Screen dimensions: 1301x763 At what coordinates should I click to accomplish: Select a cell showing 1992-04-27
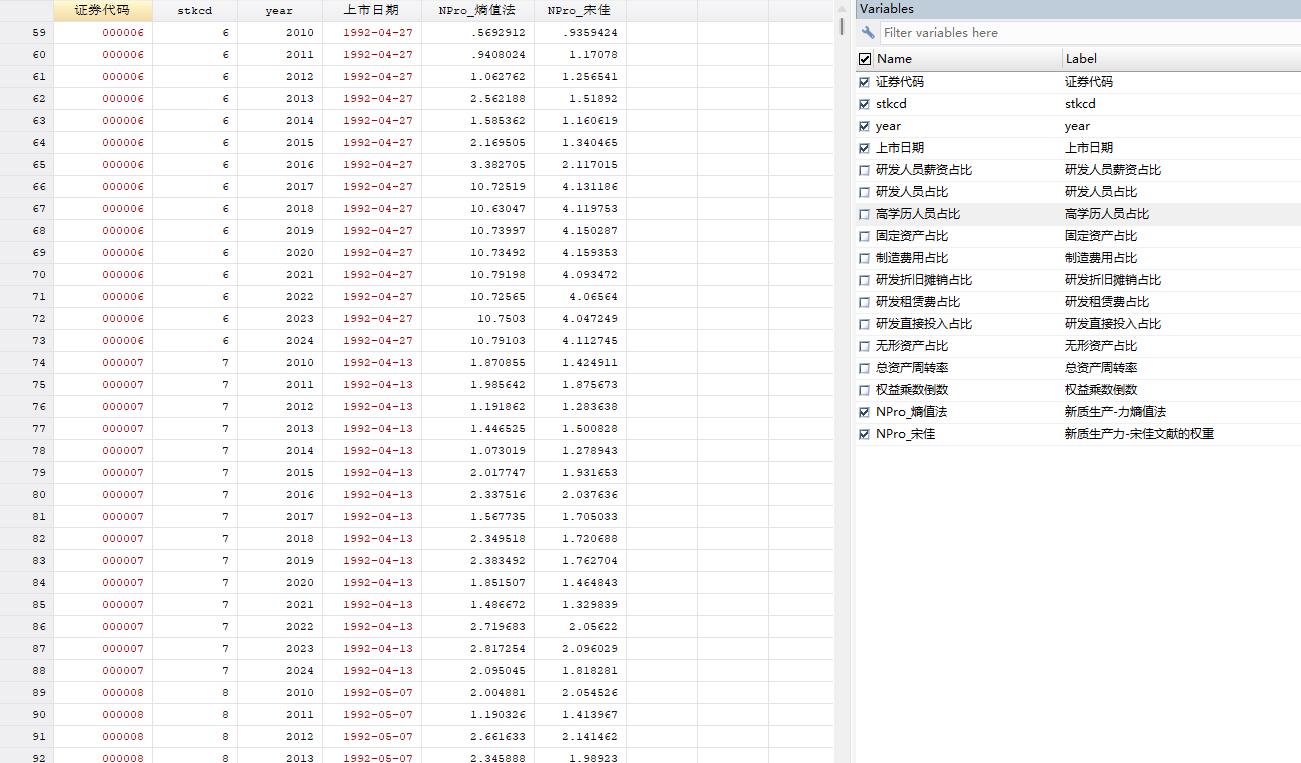377,32
